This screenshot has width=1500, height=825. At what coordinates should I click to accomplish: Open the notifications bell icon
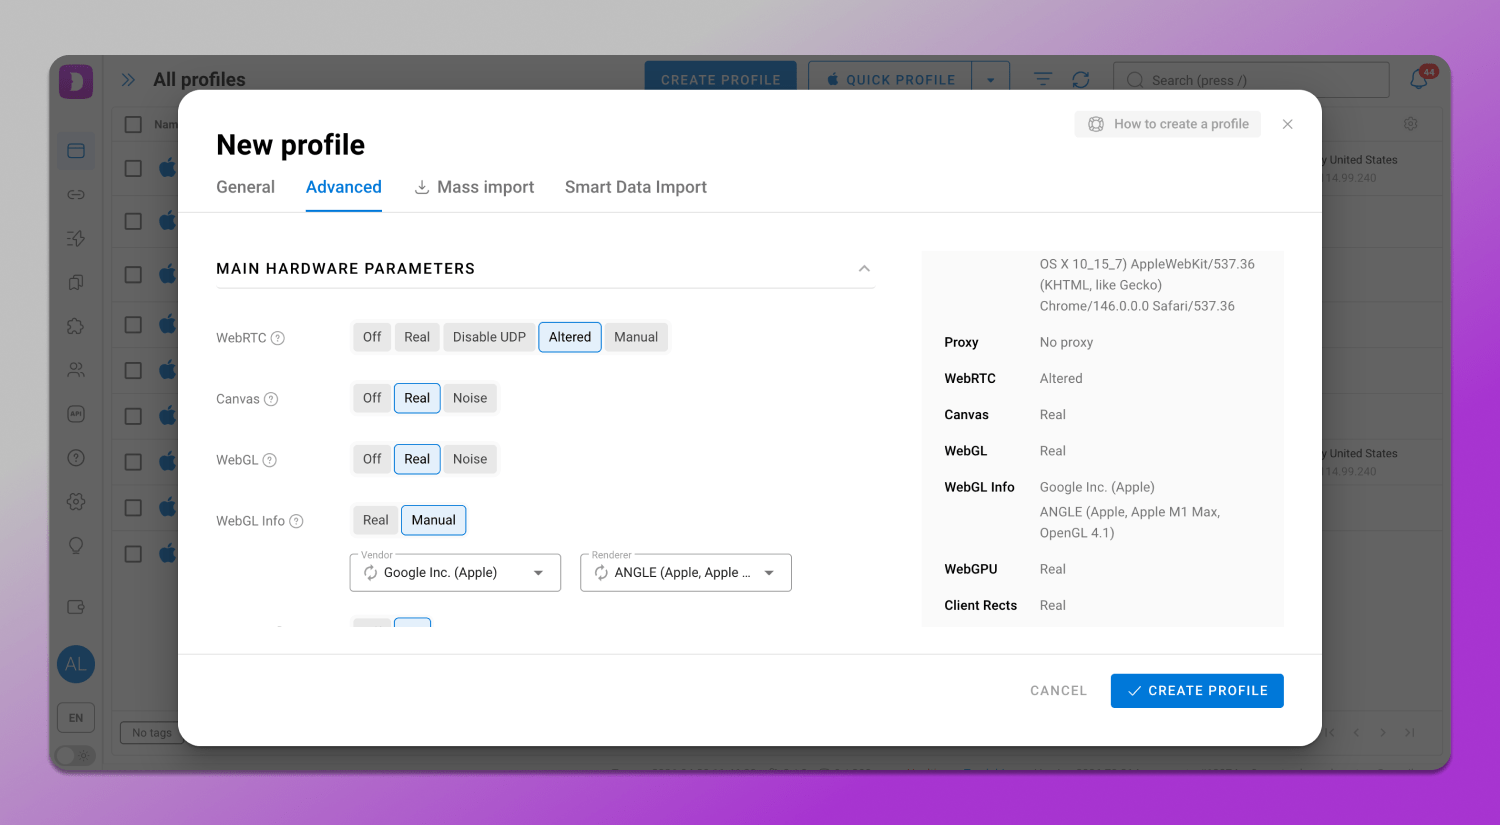tap(1419, 79)
